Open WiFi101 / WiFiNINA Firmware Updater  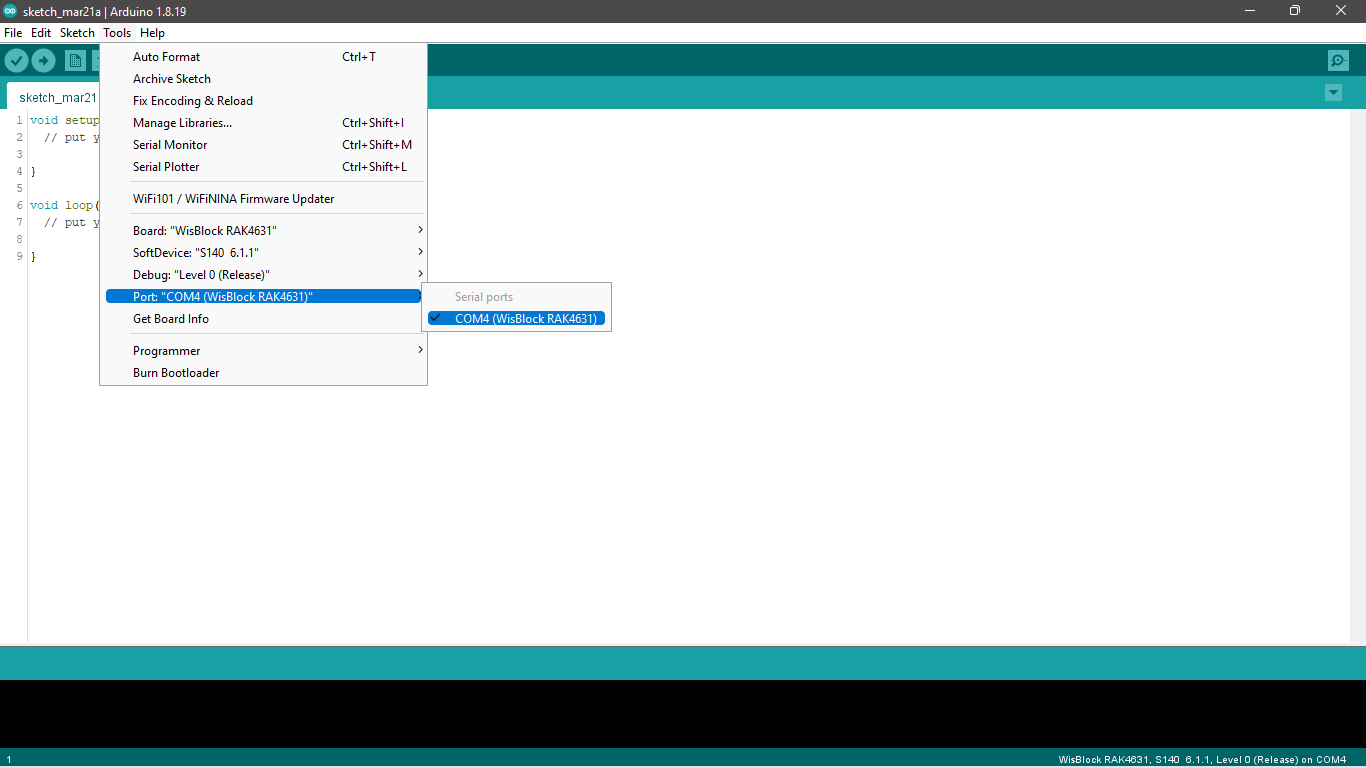(x=264, y=199)
